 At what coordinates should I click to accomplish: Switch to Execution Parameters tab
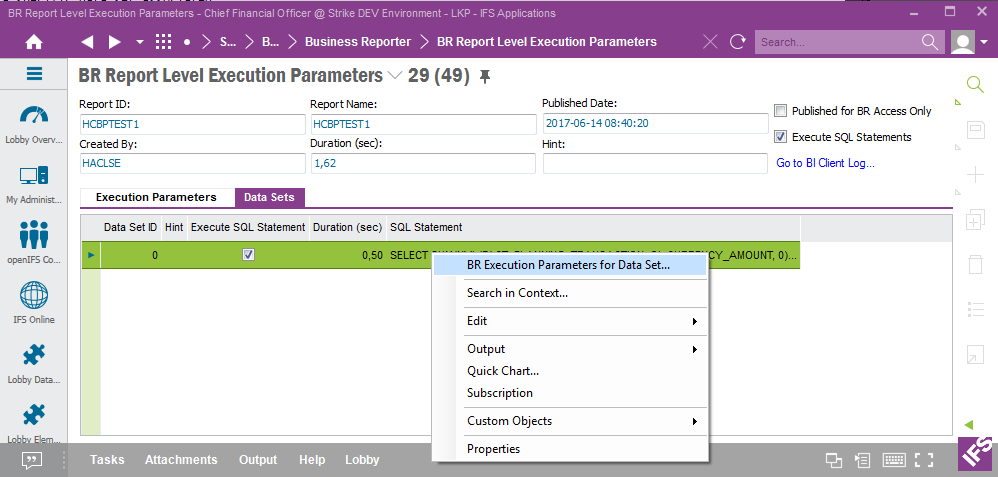(156, 197)
